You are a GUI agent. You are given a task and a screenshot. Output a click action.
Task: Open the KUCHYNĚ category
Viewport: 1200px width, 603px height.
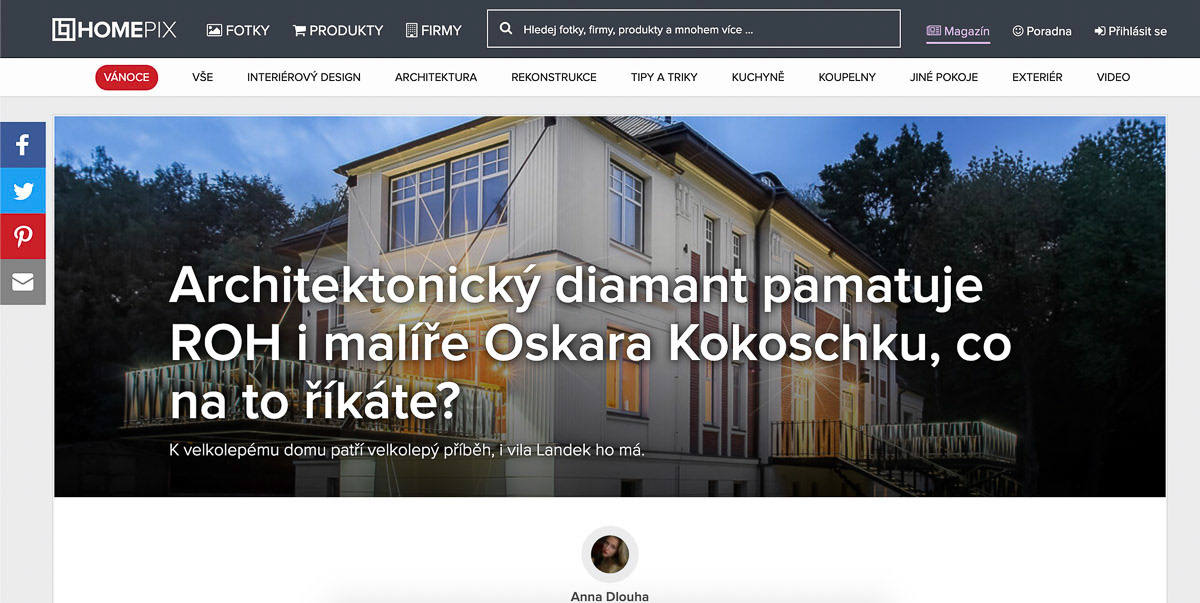758,77
